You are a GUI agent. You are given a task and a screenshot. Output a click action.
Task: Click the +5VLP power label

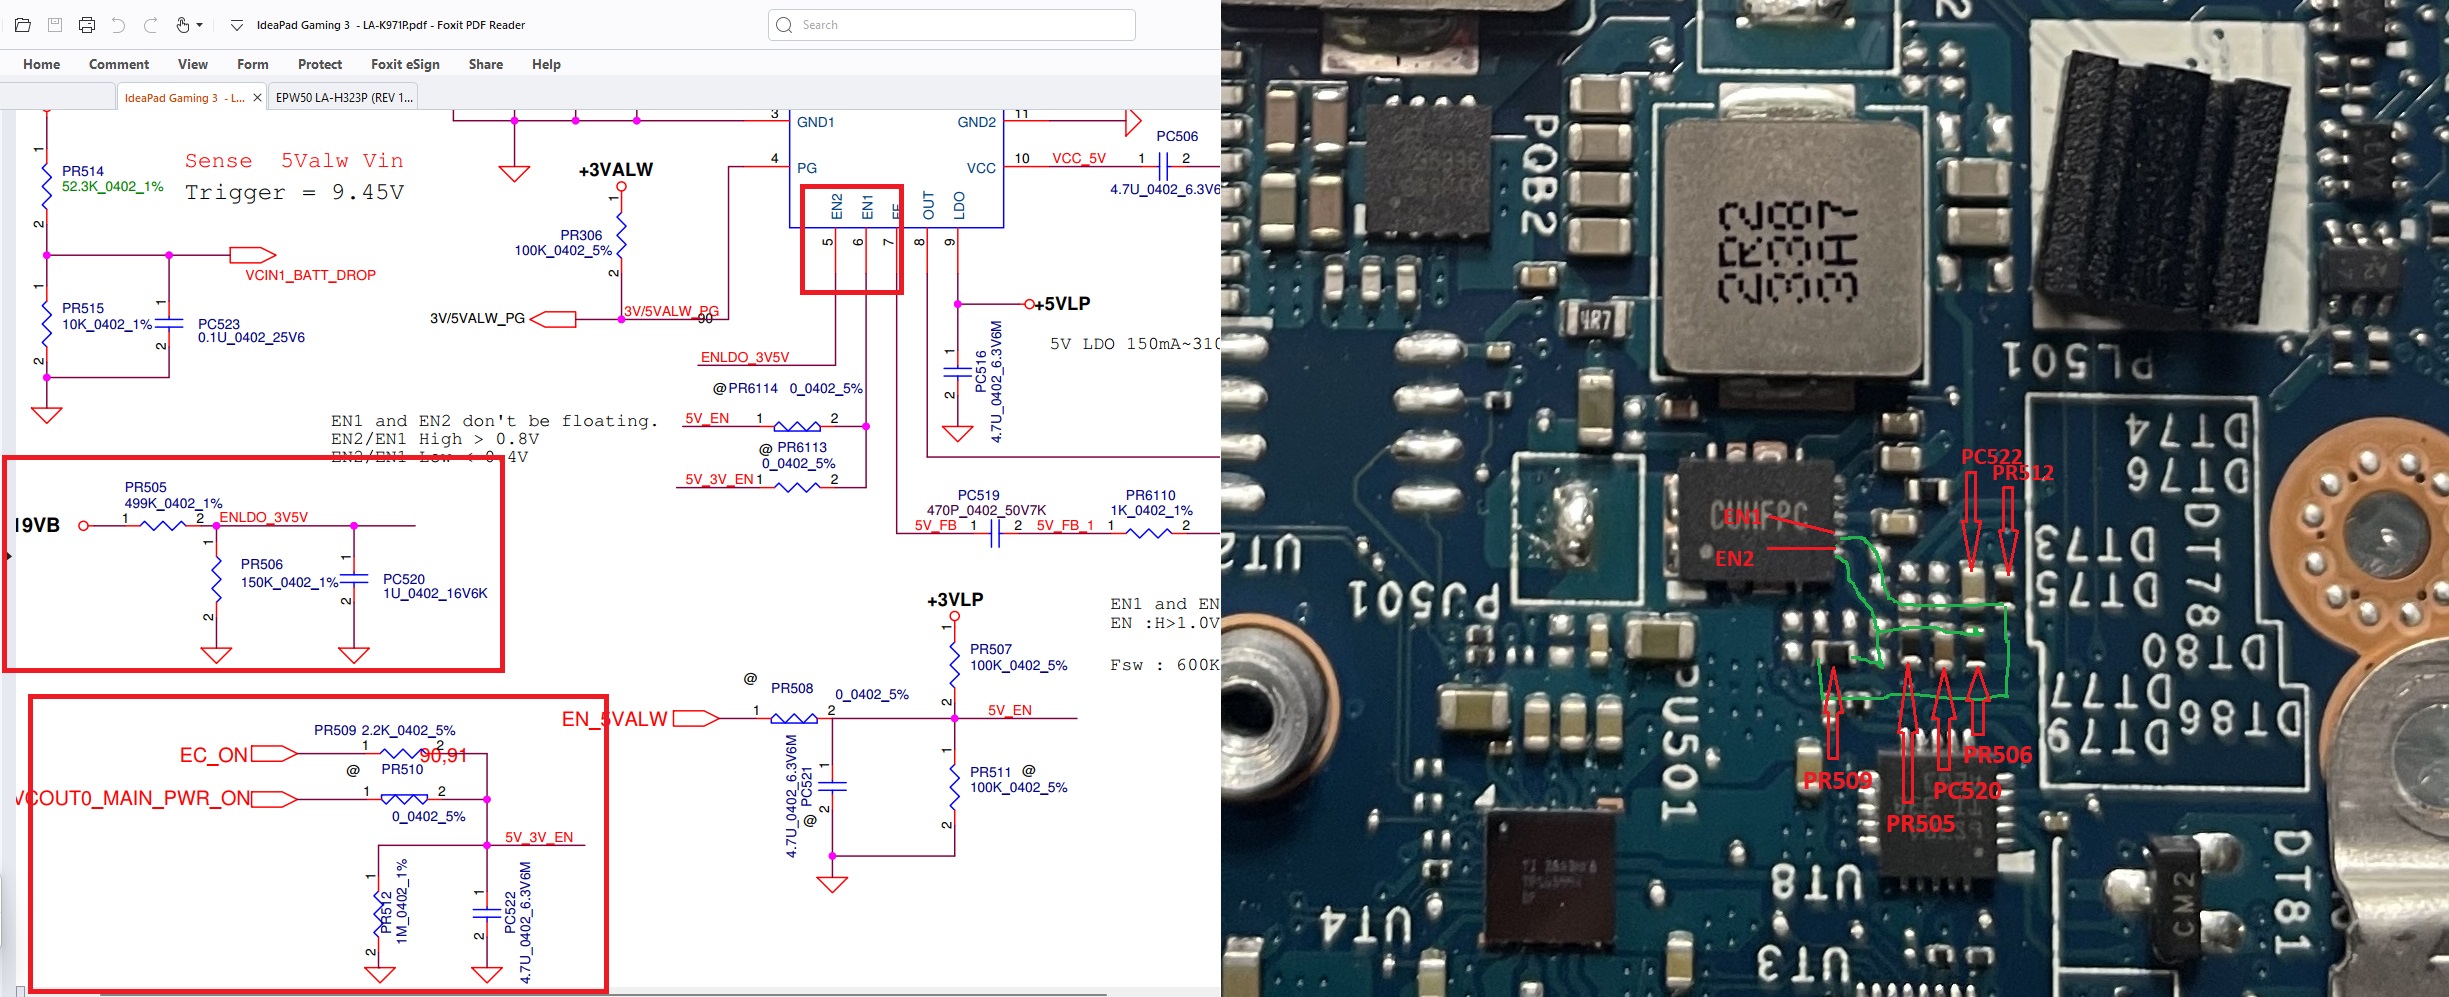pyautogui.click(x=1062, y=303)
